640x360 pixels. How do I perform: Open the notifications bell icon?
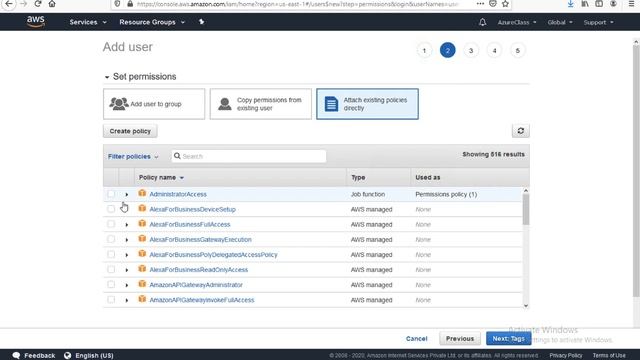pyautogui.click(x=482, y=22)
